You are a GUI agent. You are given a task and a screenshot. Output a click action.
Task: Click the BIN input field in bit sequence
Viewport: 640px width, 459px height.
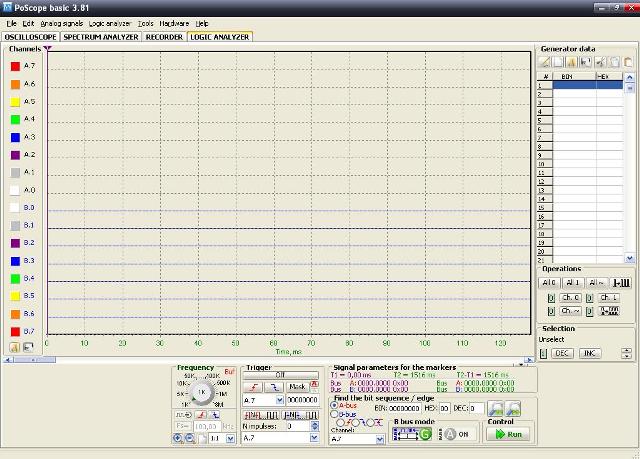point(404,408)
